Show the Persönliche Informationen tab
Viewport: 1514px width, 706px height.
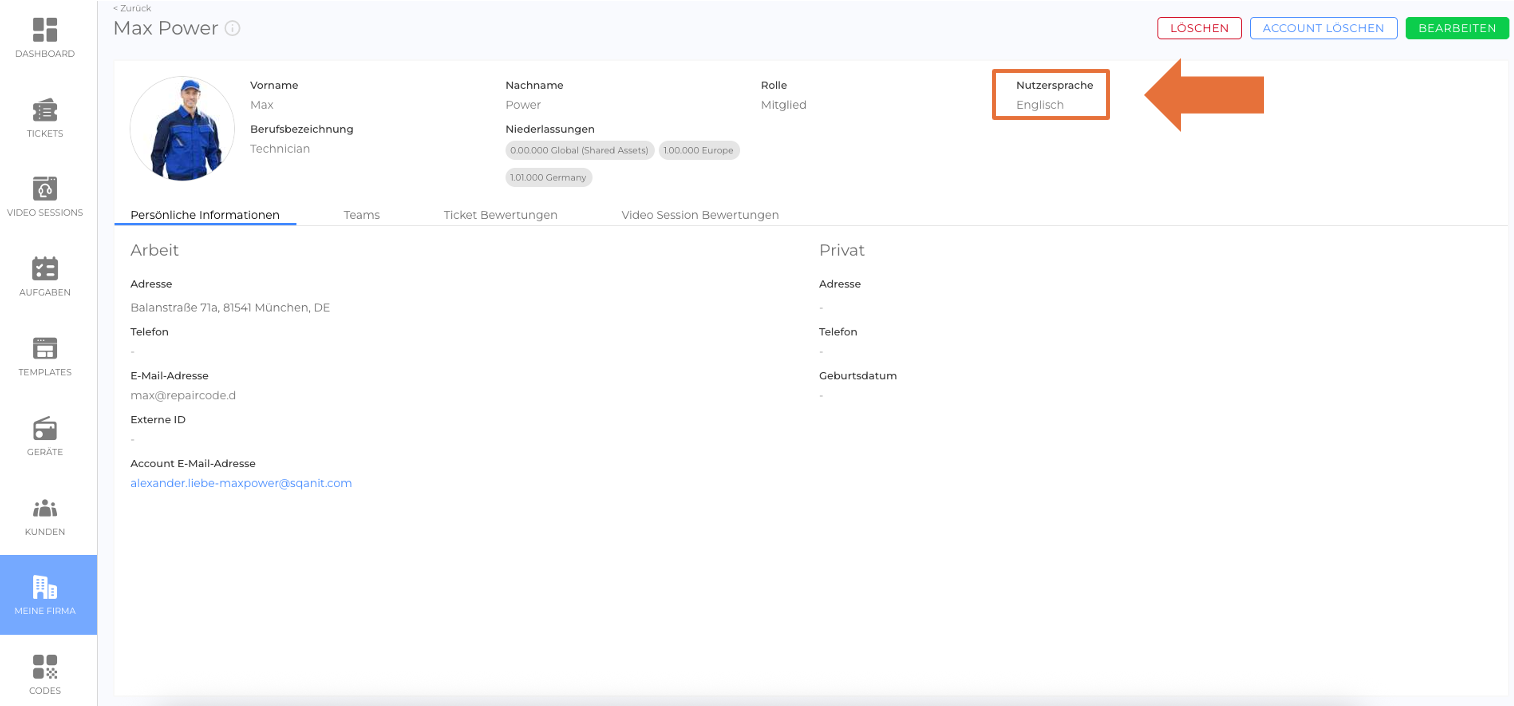pyautogui.click(x=205, y=215)
